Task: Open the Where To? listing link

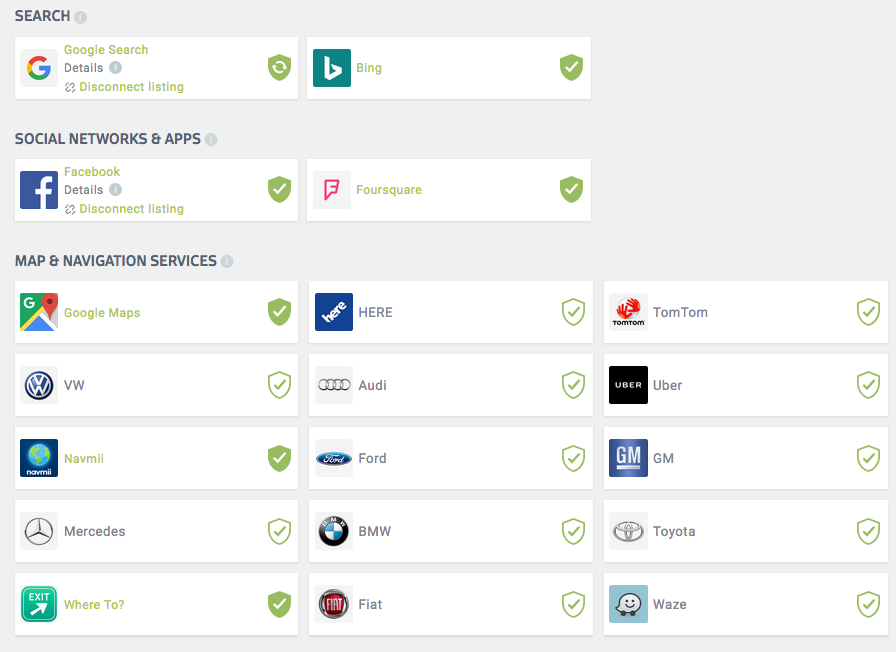Action: click(94, 605)
